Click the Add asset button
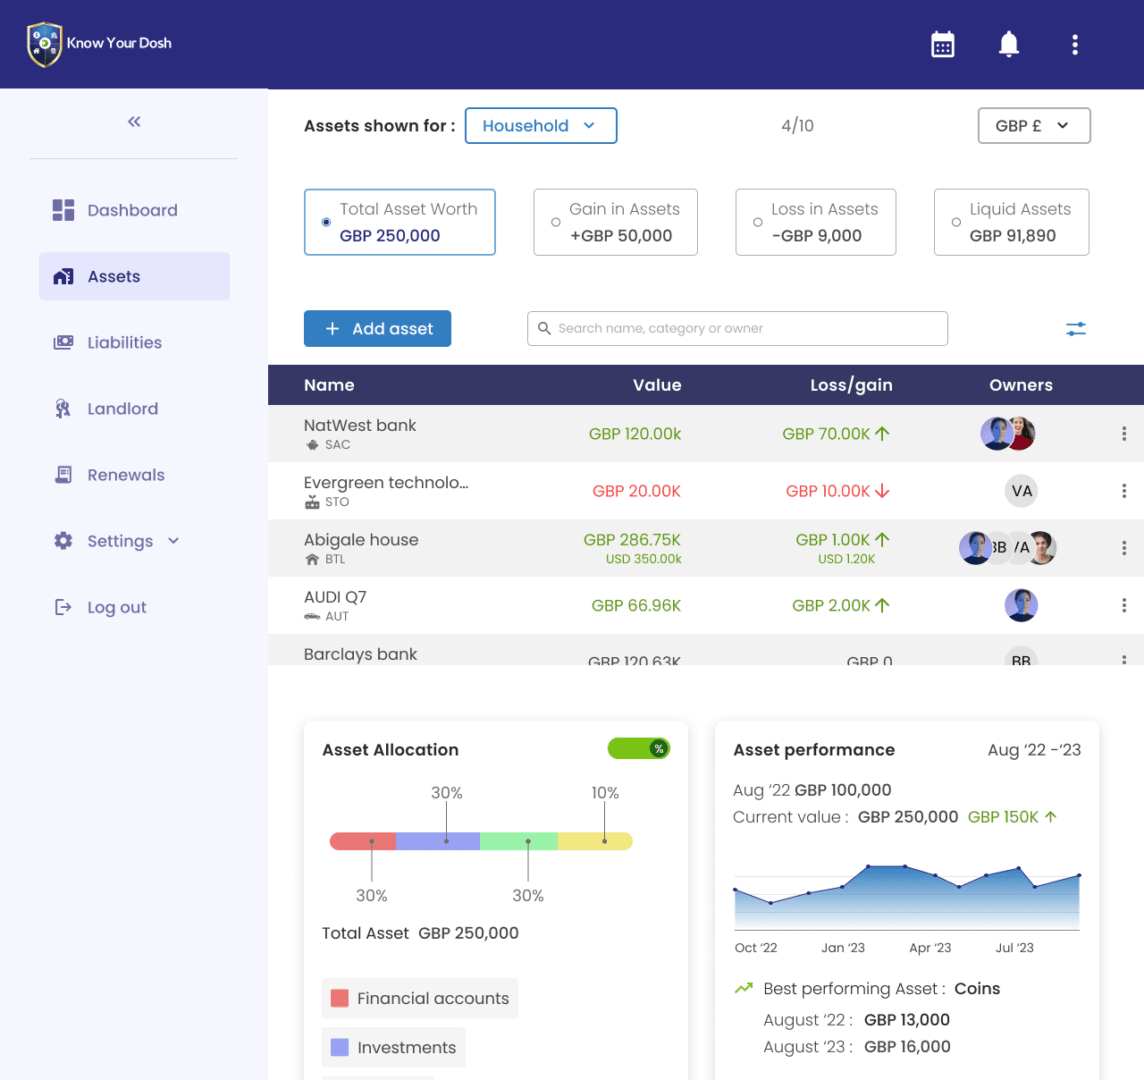Screen dimensions: 1144x1080 point(377,328)
